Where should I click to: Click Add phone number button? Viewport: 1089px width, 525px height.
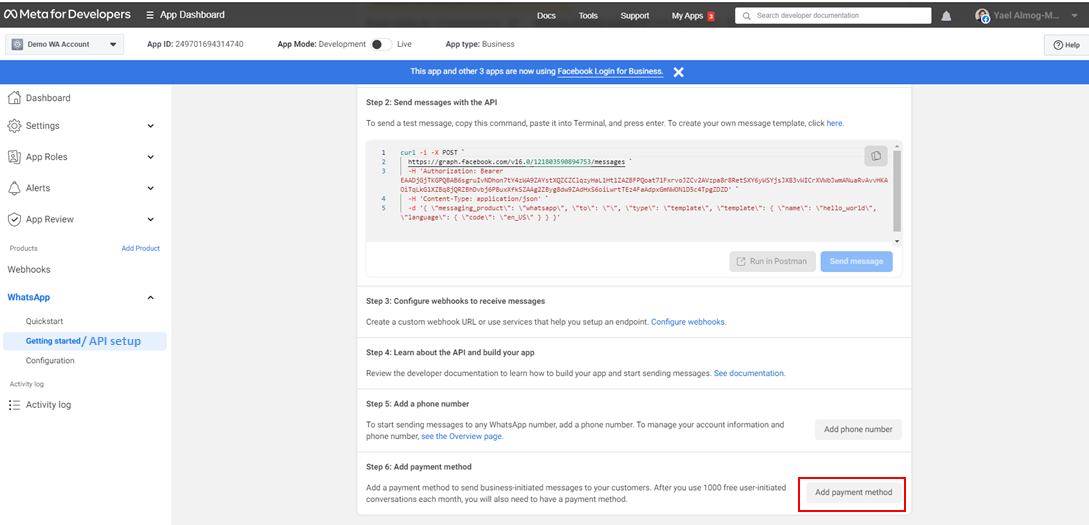point(858,429)
